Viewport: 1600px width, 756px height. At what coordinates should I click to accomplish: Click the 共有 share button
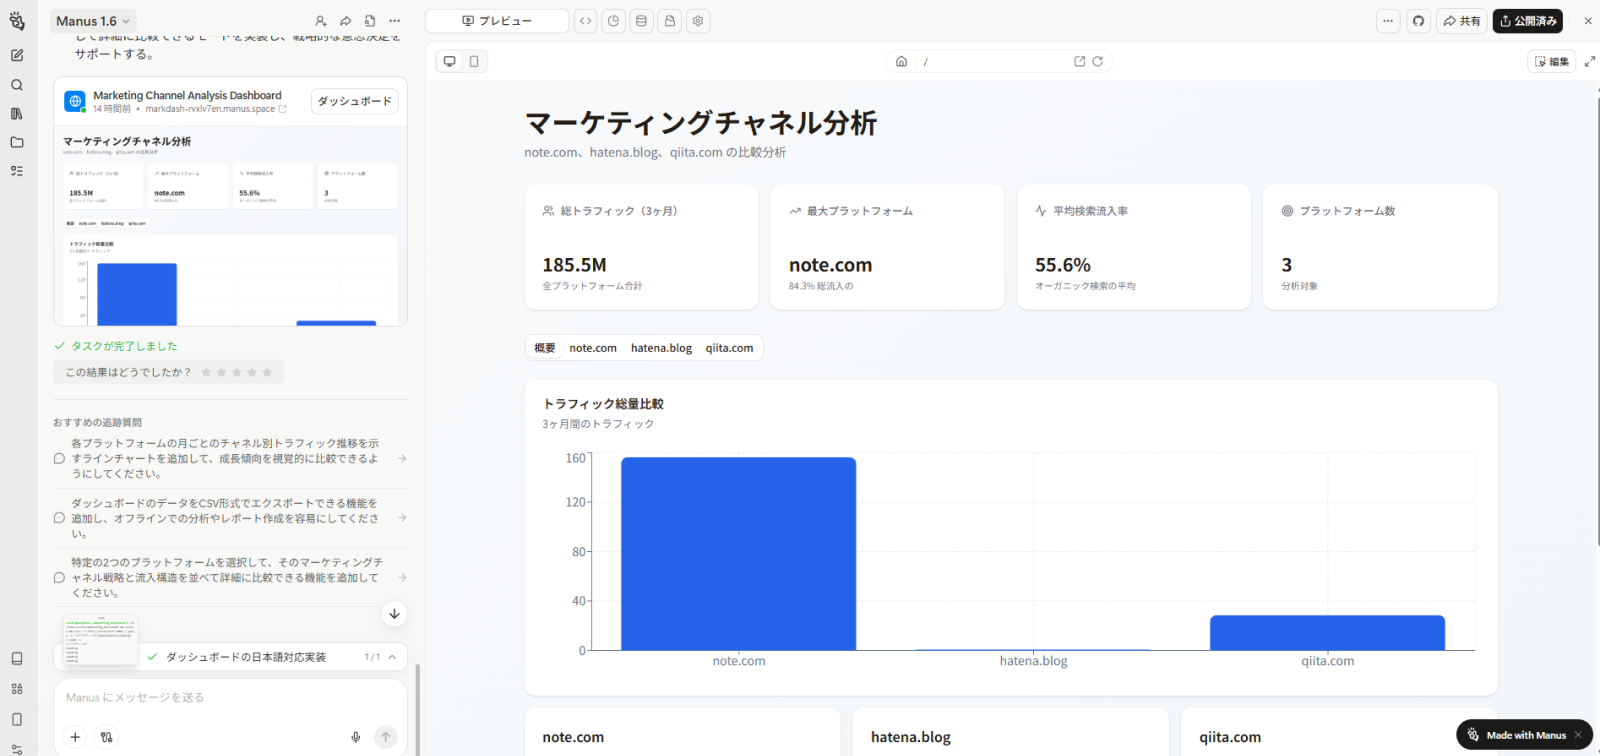(x=1462, y=21)
